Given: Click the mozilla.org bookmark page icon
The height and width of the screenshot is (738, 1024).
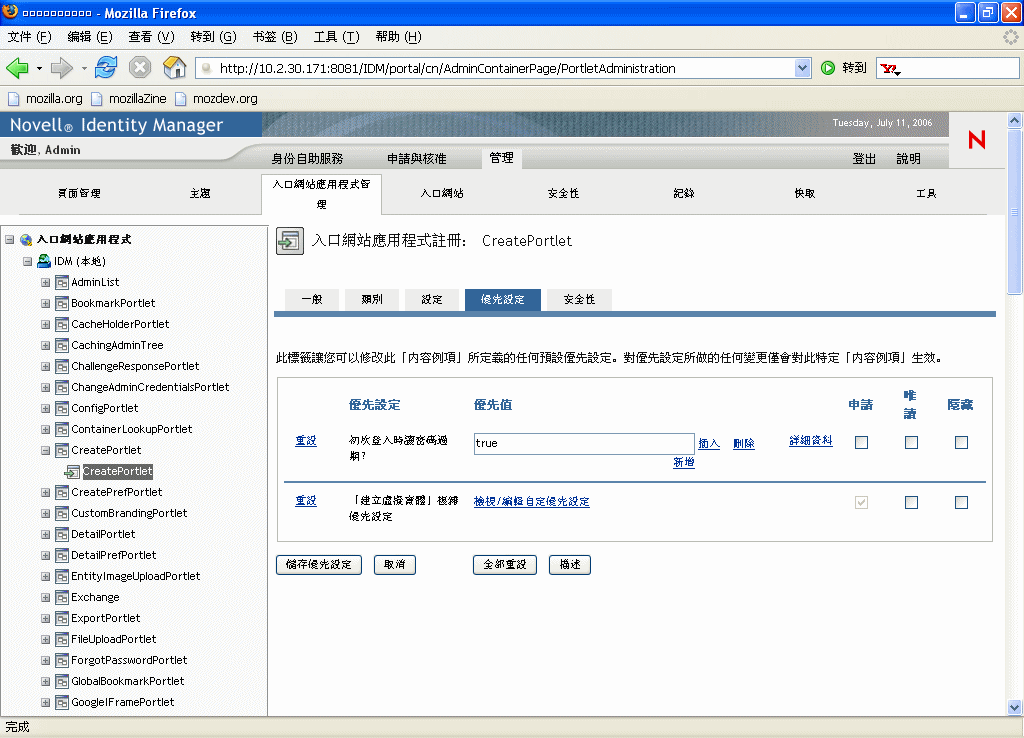Looking at the screenshot, I should click(14, 99).
